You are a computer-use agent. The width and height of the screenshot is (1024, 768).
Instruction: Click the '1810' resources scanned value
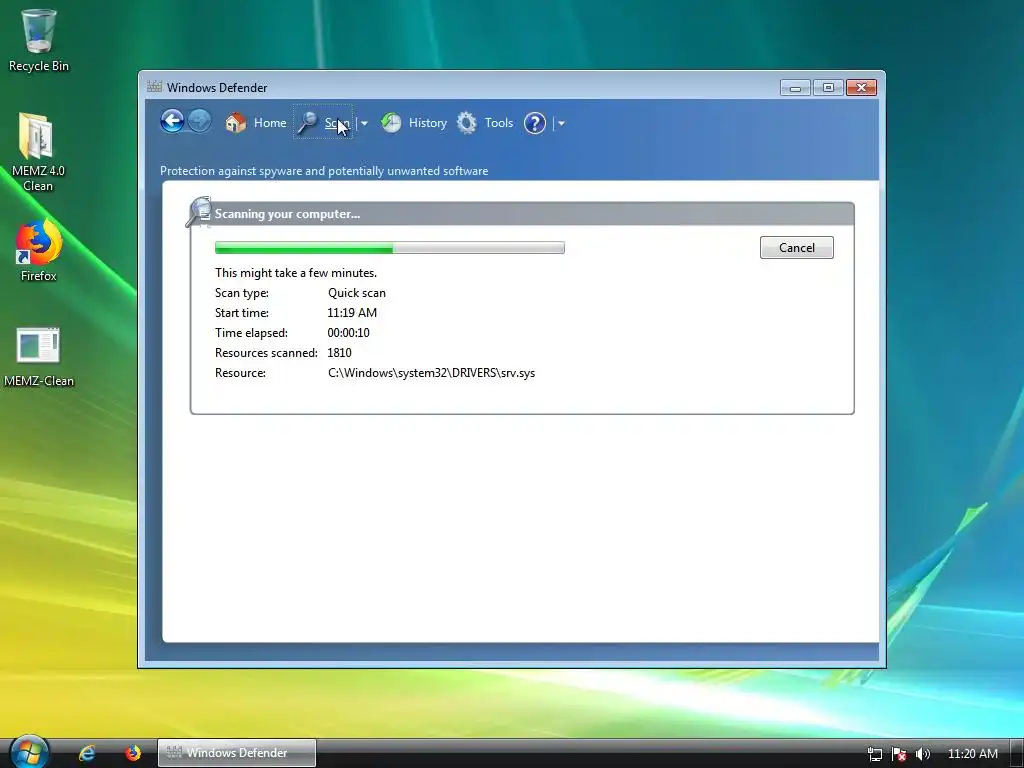(340, 353)
